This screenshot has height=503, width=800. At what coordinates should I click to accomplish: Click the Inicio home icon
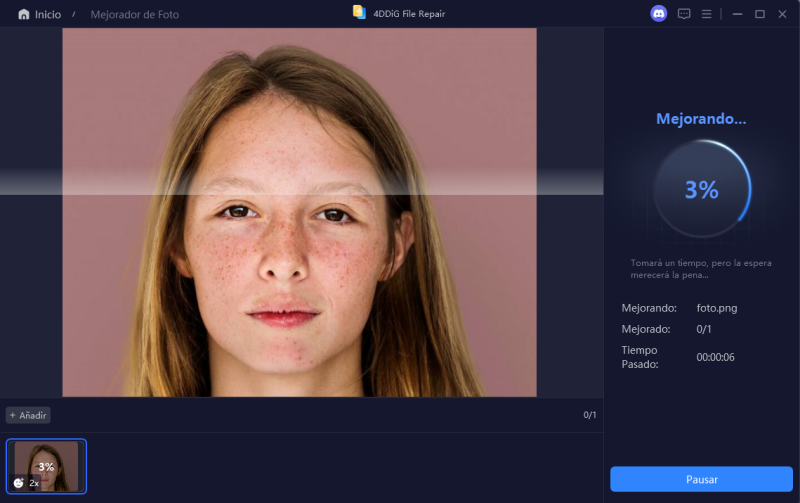click(x=23, y=14)
